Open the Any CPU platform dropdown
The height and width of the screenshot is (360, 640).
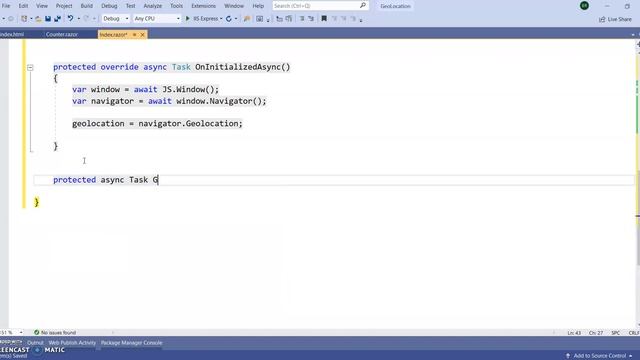(157, 19)
